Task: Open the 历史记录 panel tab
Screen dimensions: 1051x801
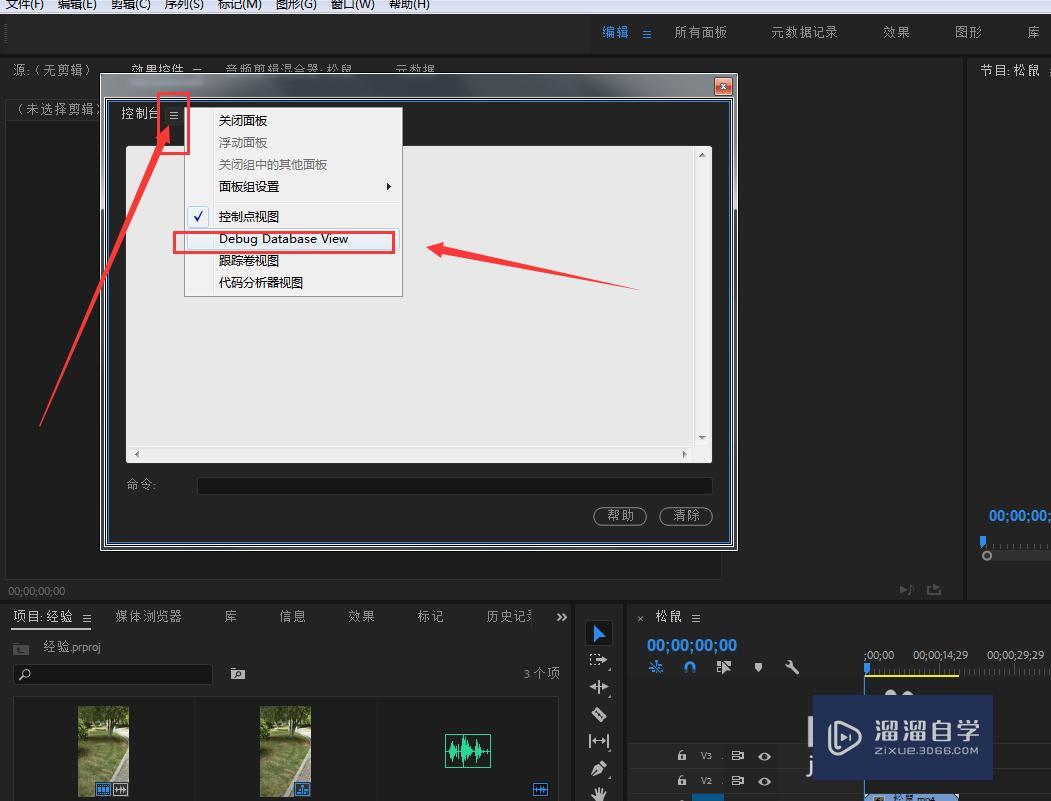Action: [x=509, y=616]
